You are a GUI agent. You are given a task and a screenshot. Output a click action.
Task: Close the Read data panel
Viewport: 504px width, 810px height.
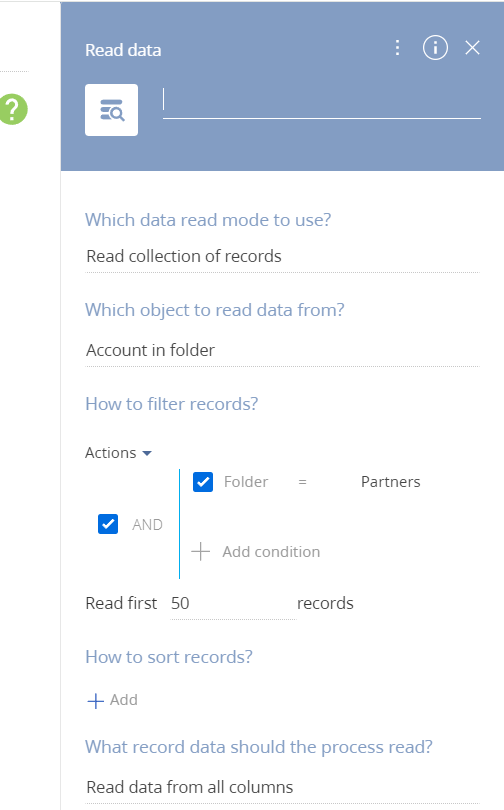click(x=472, y=48)
